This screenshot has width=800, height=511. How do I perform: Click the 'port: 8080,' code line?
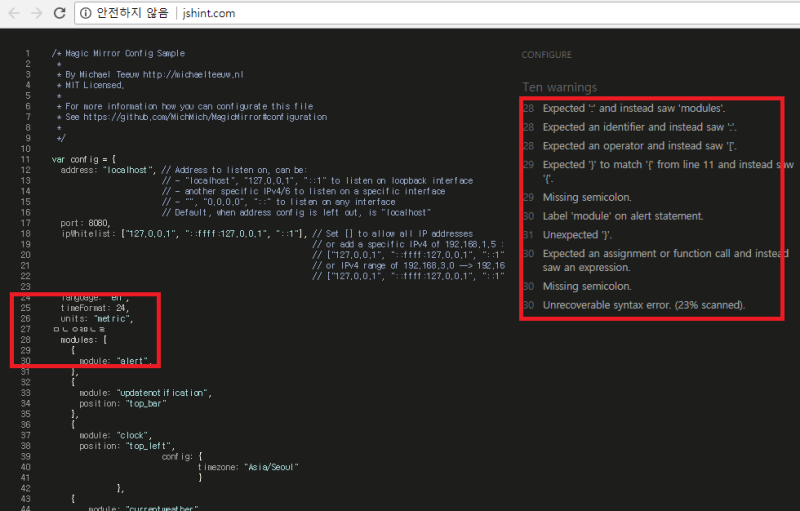(85, 223)
